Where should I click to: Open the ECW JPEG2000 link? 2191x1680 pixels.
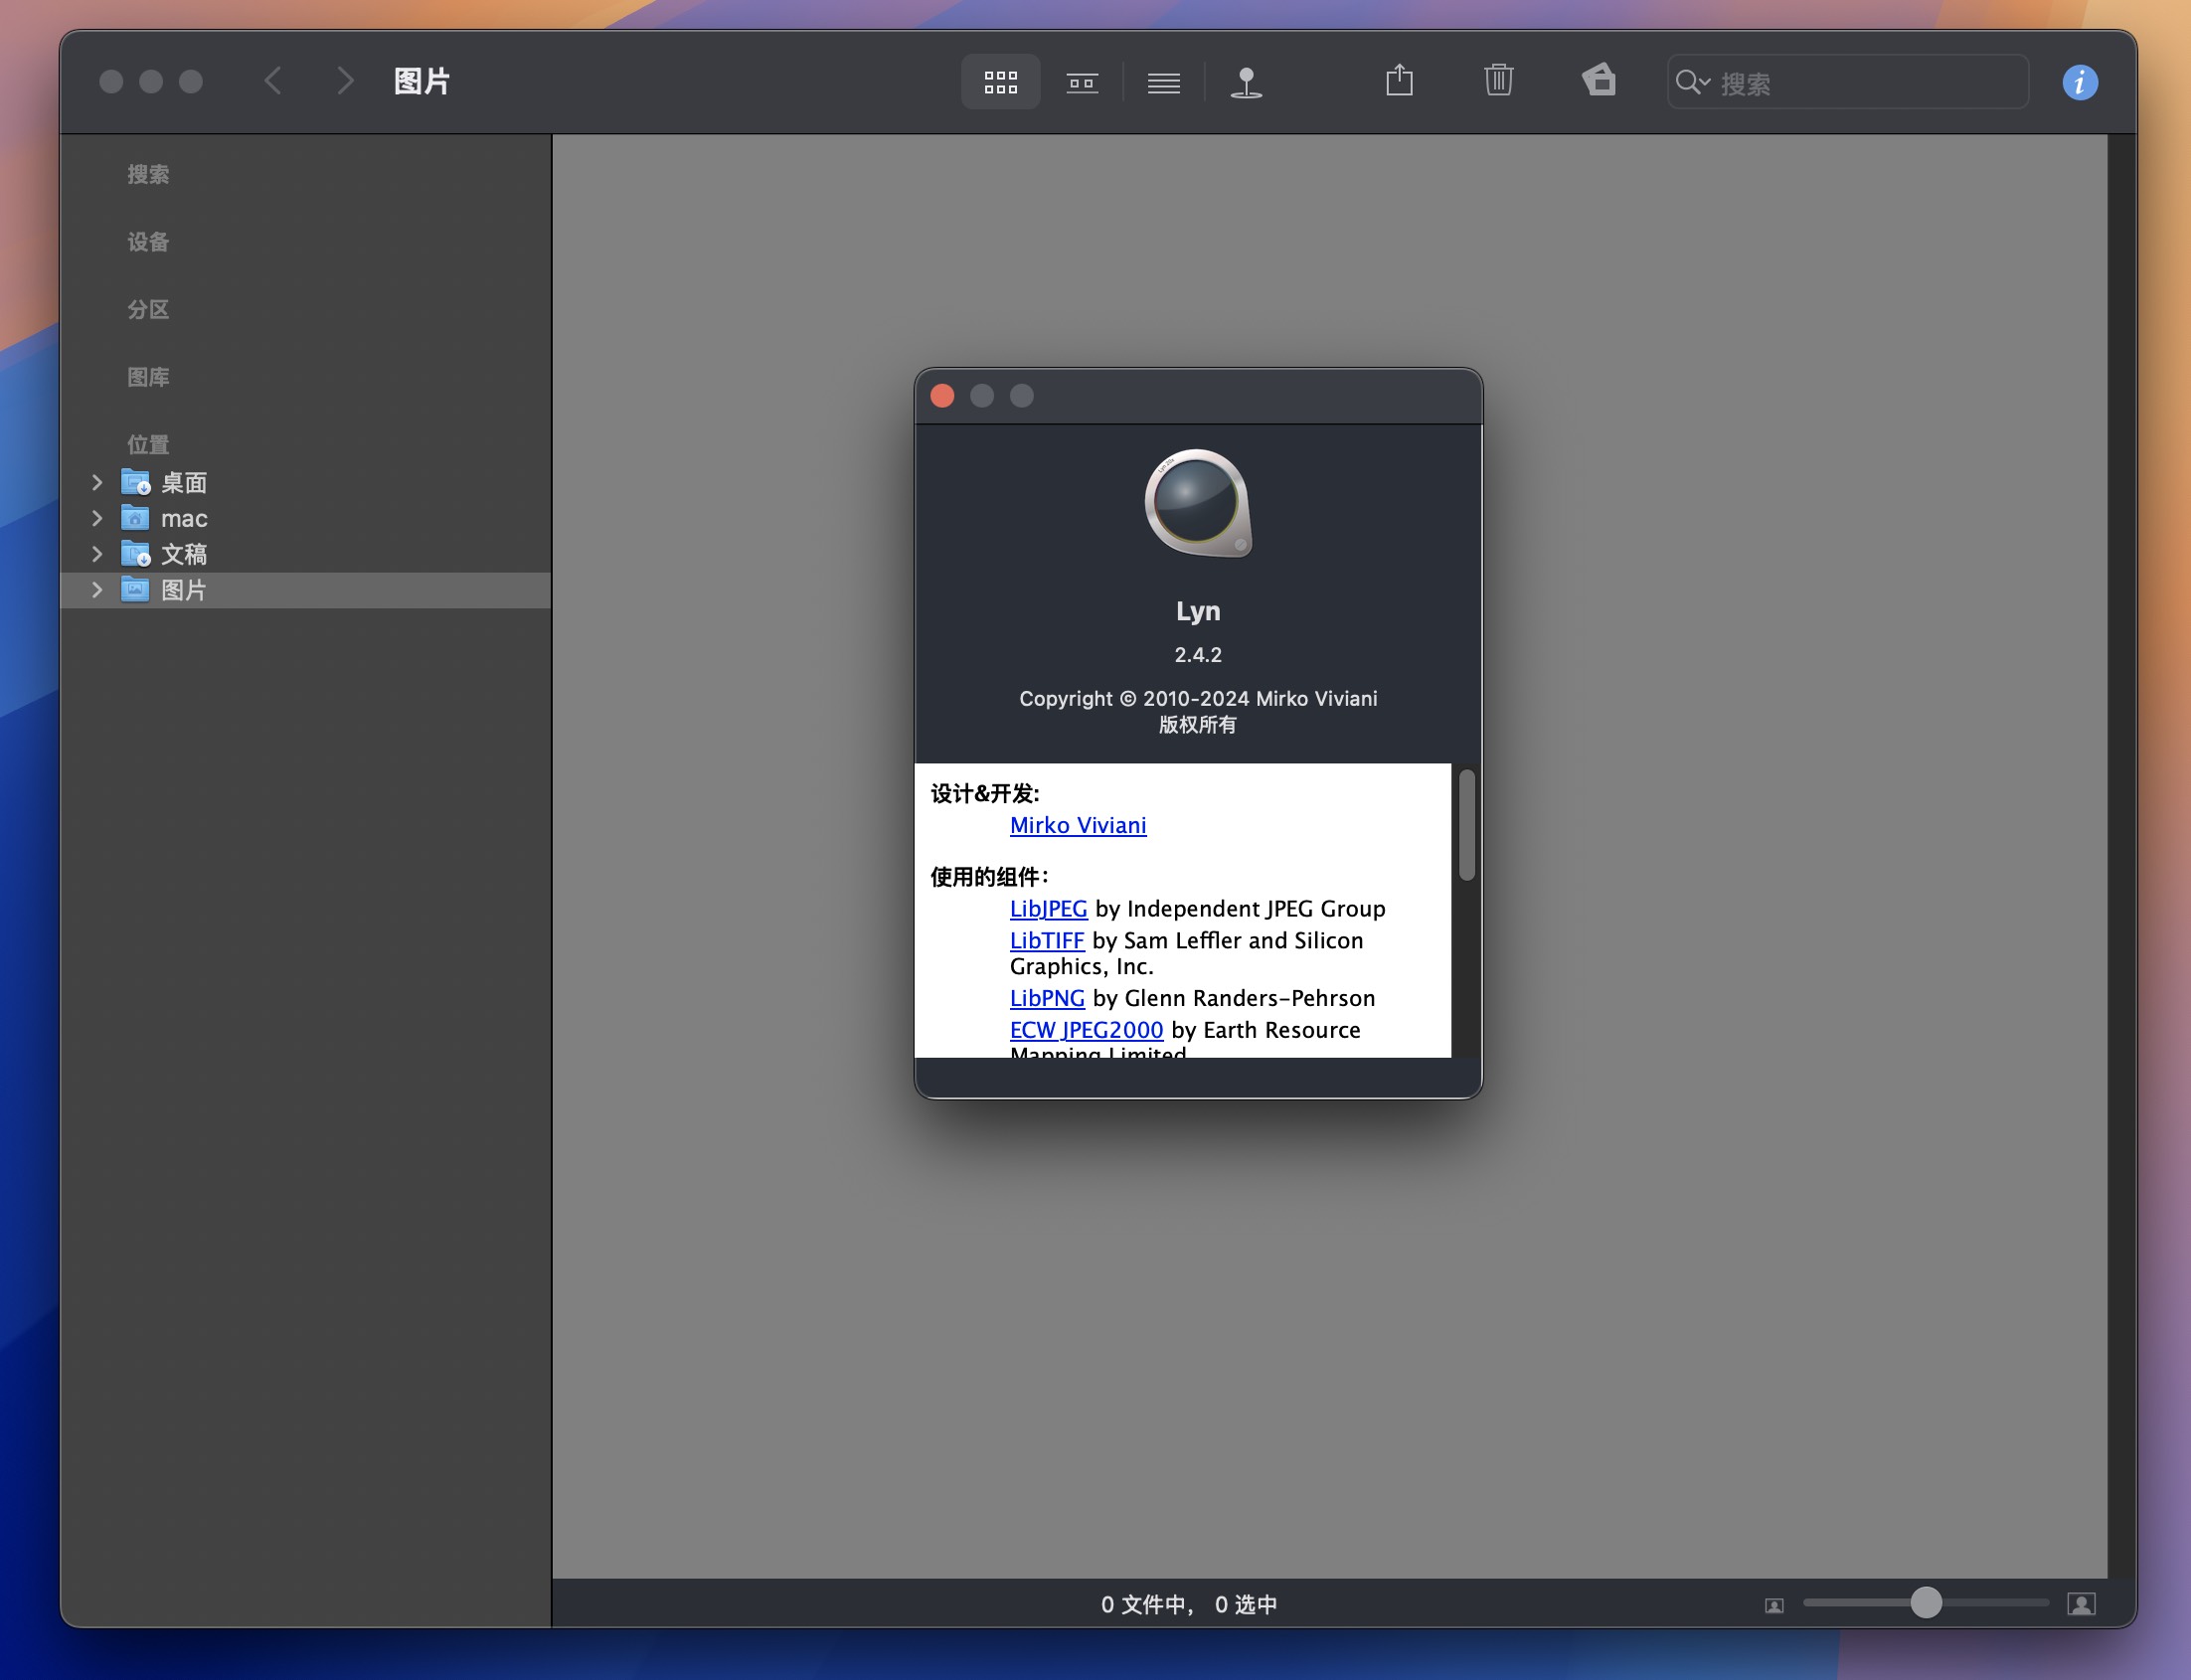1086,1030
